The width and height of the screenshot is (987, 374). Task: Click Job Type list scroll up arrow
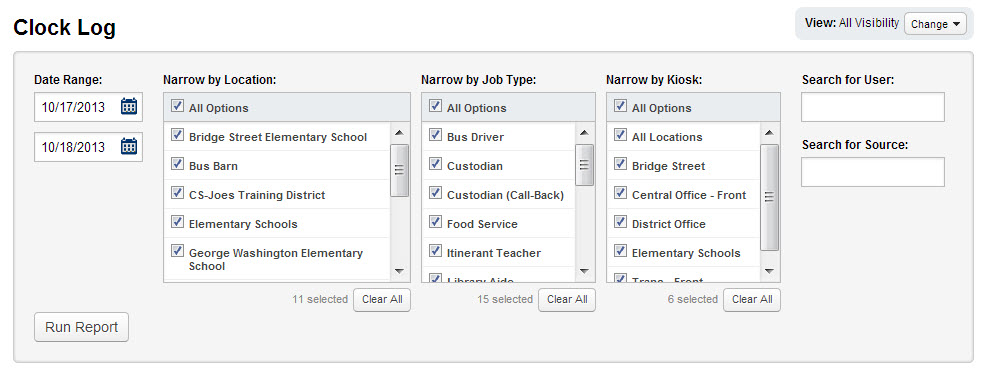[584, 133]
